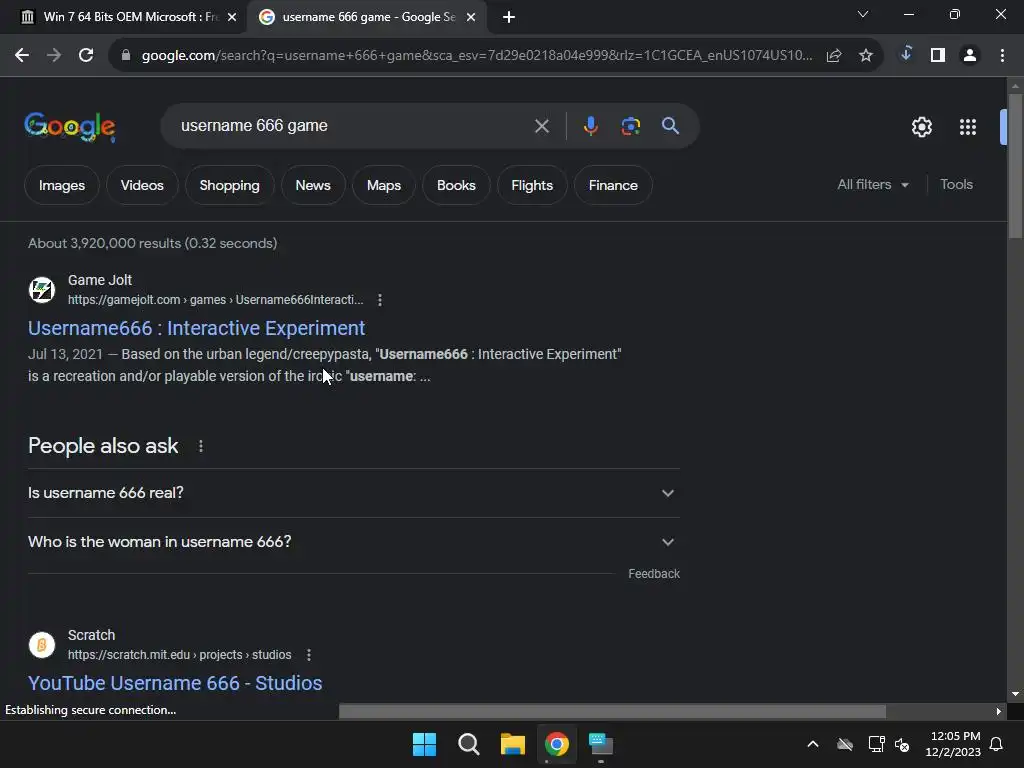This screenshot has height=768, width=1024.
Task: Open 'Username666 : Interactive Experiment' link
Action: click(197, 328)
